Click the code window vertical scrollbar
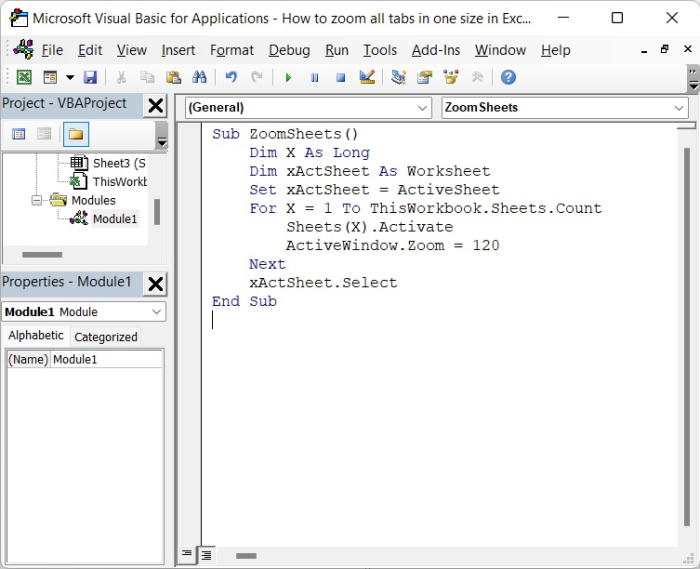This screenshot has width=700, height=569. tap(687, 337)
